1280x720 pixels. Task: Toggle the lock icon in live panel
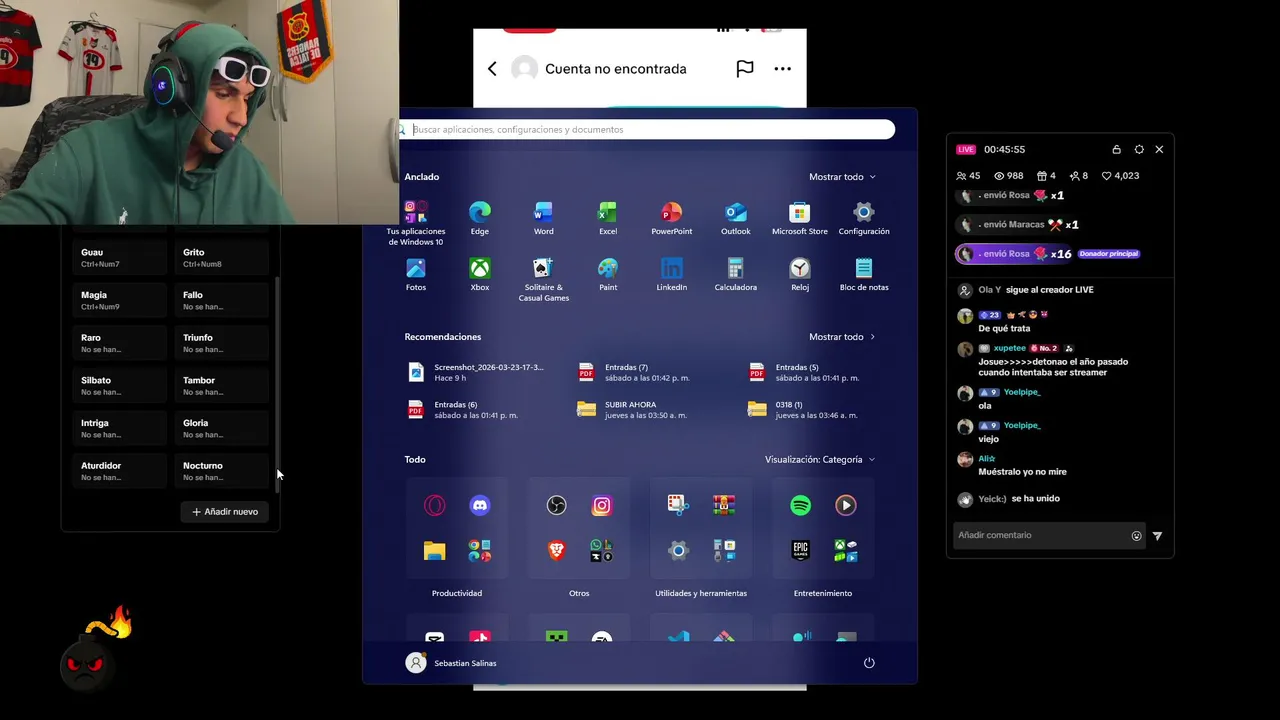click(x=1116, y=149)
